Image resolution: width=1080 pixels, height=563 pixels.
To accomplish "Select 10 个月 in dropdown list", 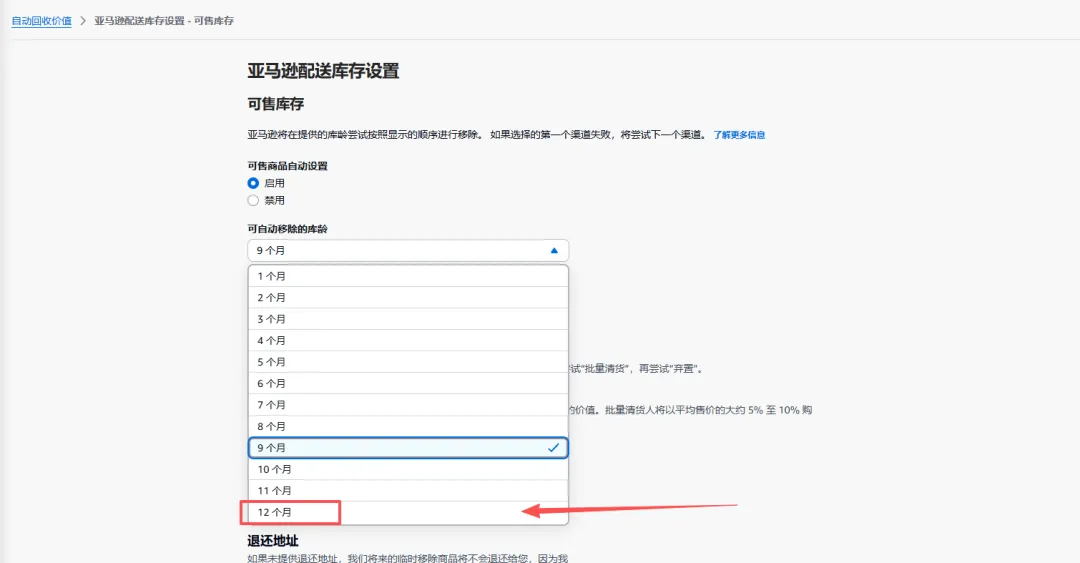I will point(408,469).
